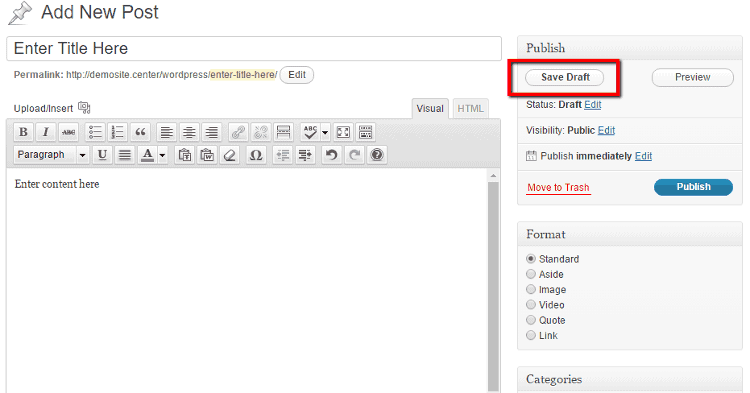The width and height of the screenshot is (750, 393).
Task: Toggle fullscreen editing mode
Action: point(343,132)
